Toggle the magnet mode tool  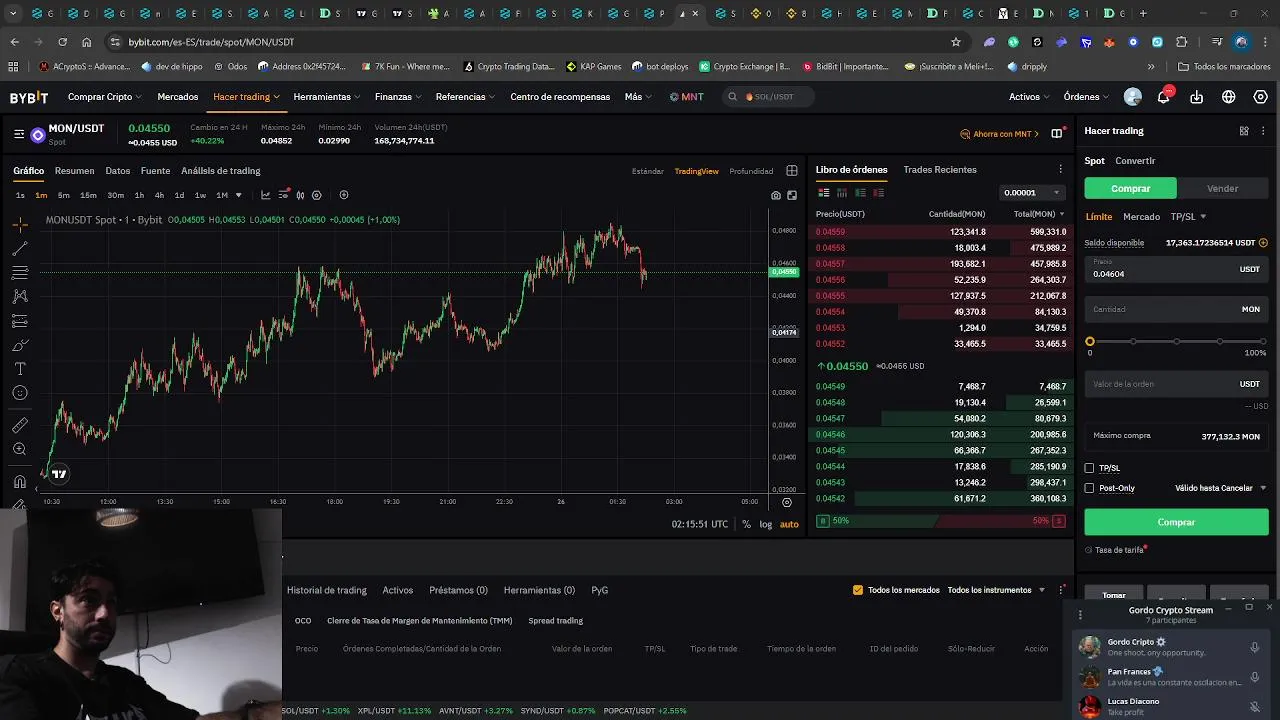point(20,482)
